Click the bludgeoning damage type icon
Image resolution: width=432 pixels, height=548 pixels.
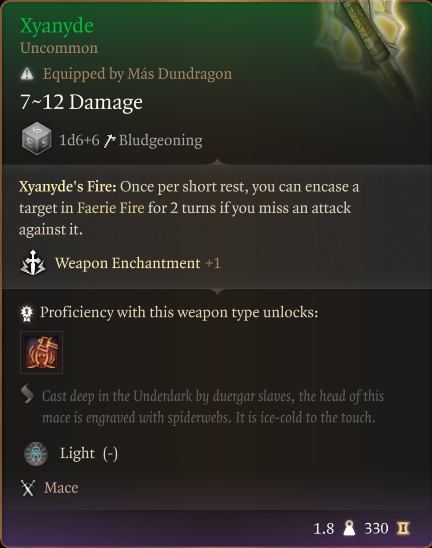tap(109, 141)
